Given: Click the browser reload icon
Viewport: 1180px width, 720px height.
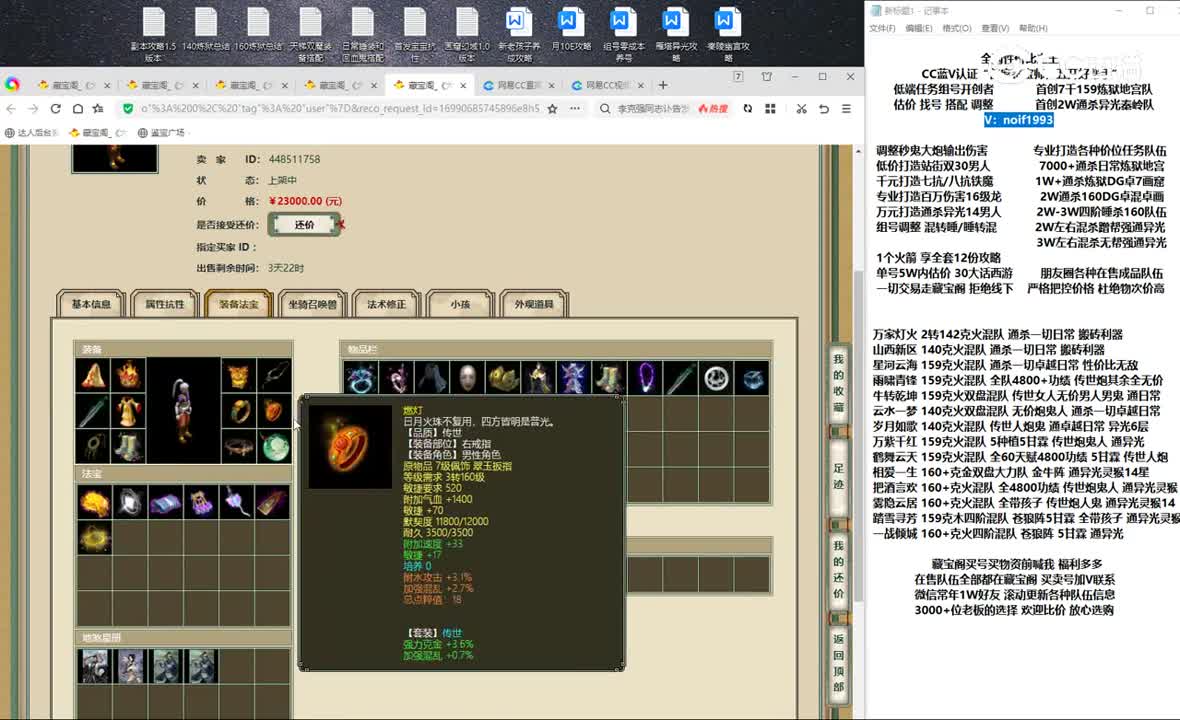Looking at the screenshot, I should point(56,108).
